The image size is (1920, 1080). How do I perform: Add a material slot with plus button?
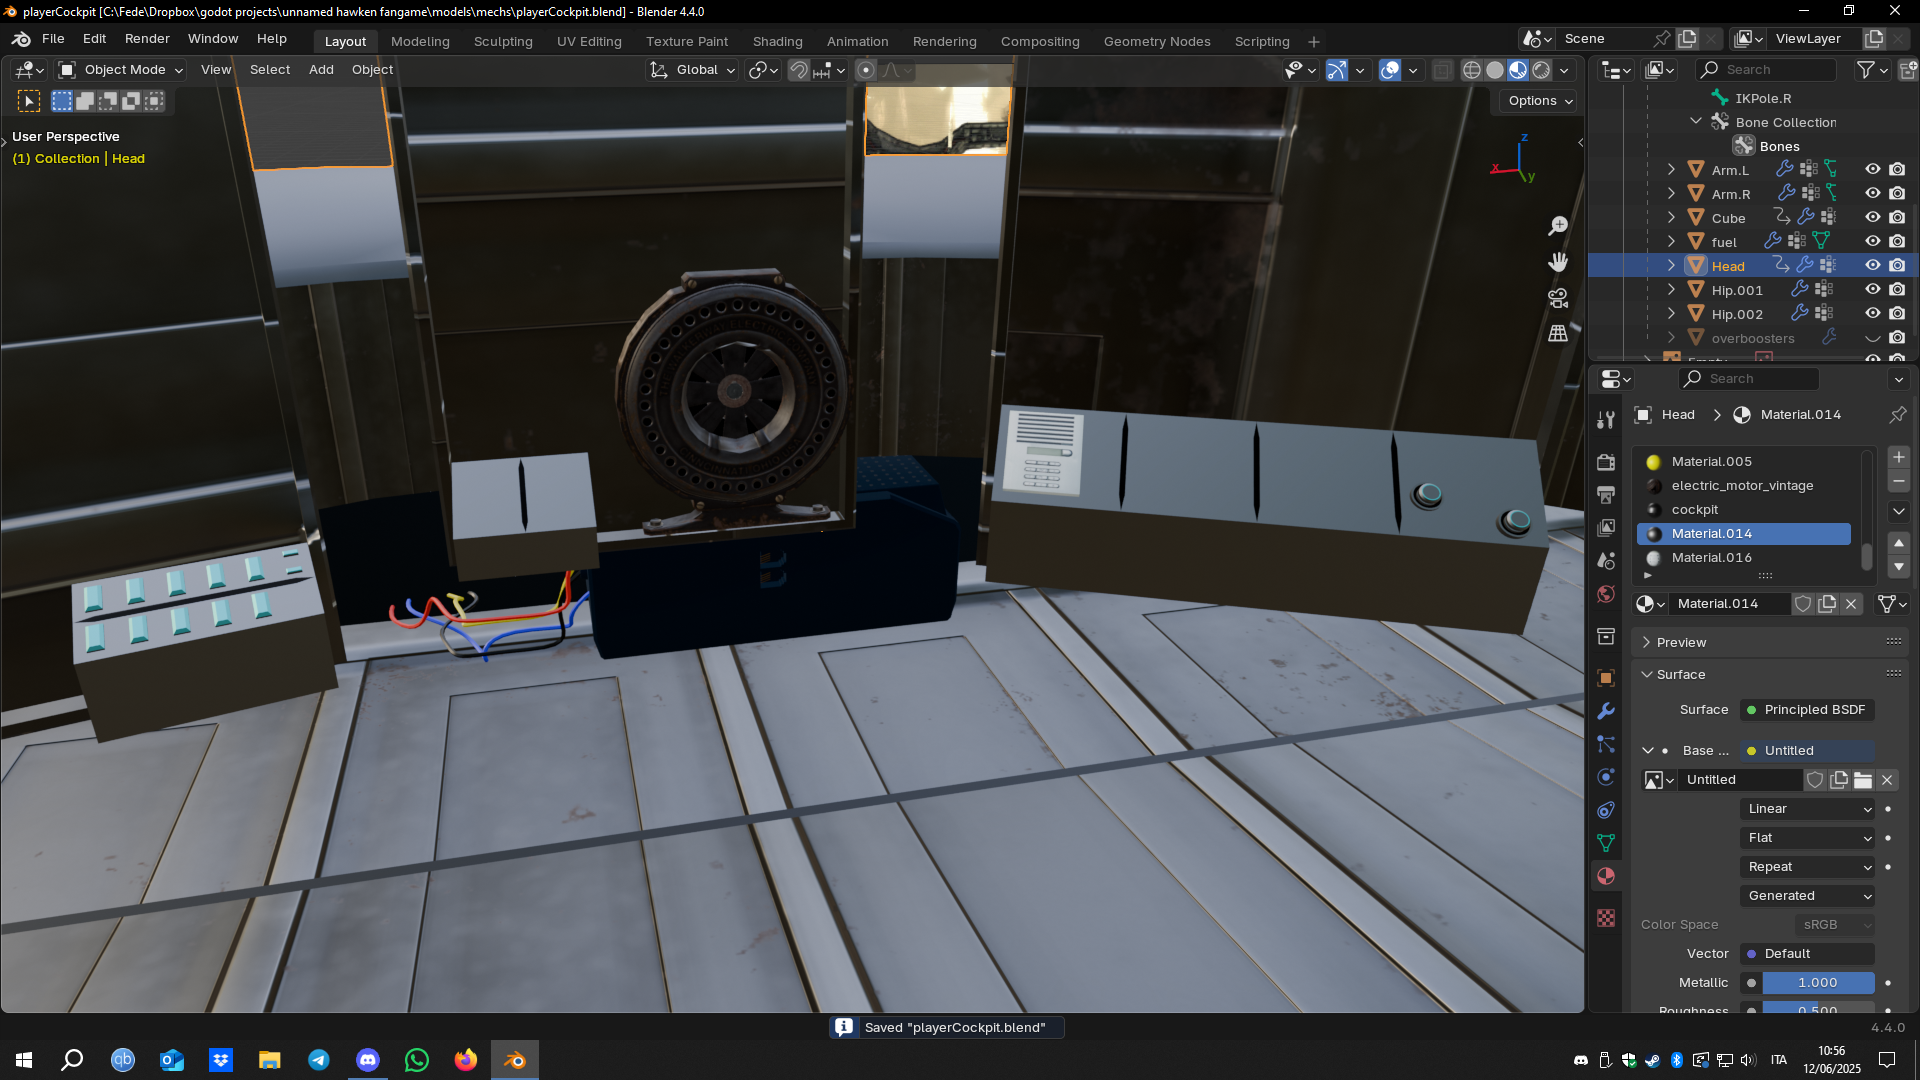tap(1899, 457)
